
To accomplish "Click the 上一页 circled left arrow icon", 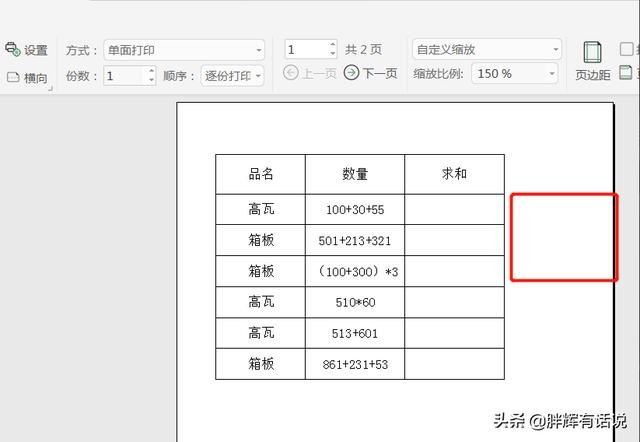I will click(x=291, y=73).
